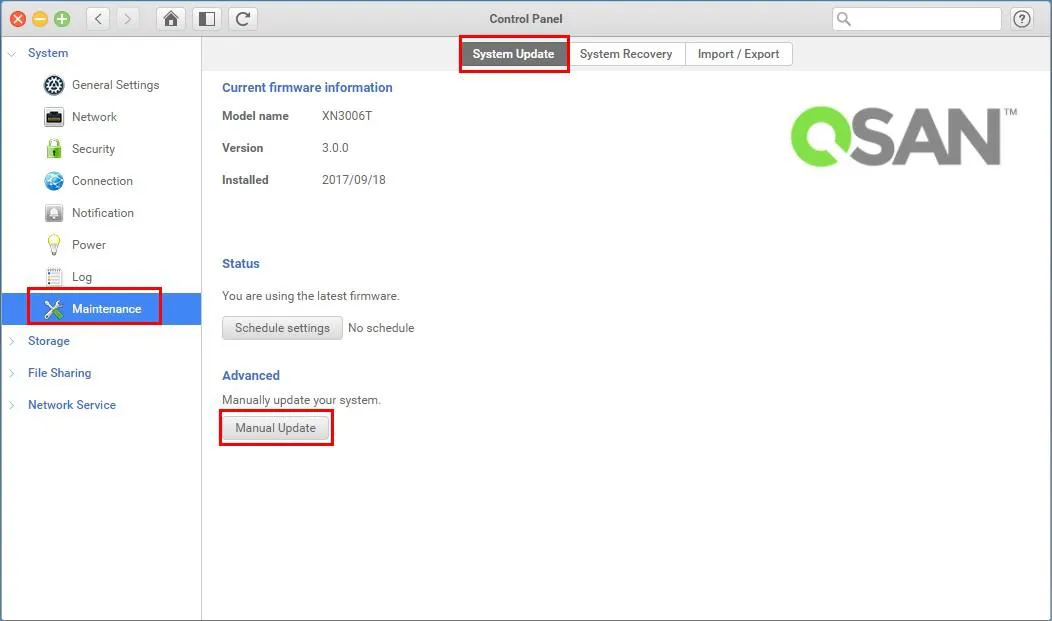Click the Network Service category label
The width and height of the screenshot is (1052, 621).
72,405
